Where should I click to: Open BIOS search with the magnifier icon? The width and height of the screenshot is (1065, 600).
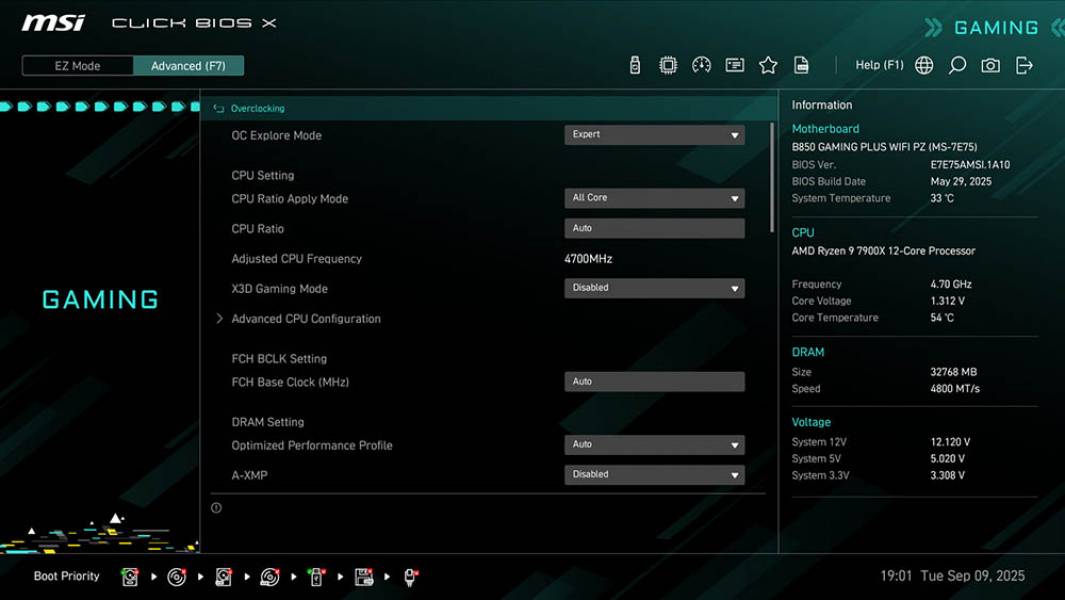pyautogui.click(x=956, y=64)
